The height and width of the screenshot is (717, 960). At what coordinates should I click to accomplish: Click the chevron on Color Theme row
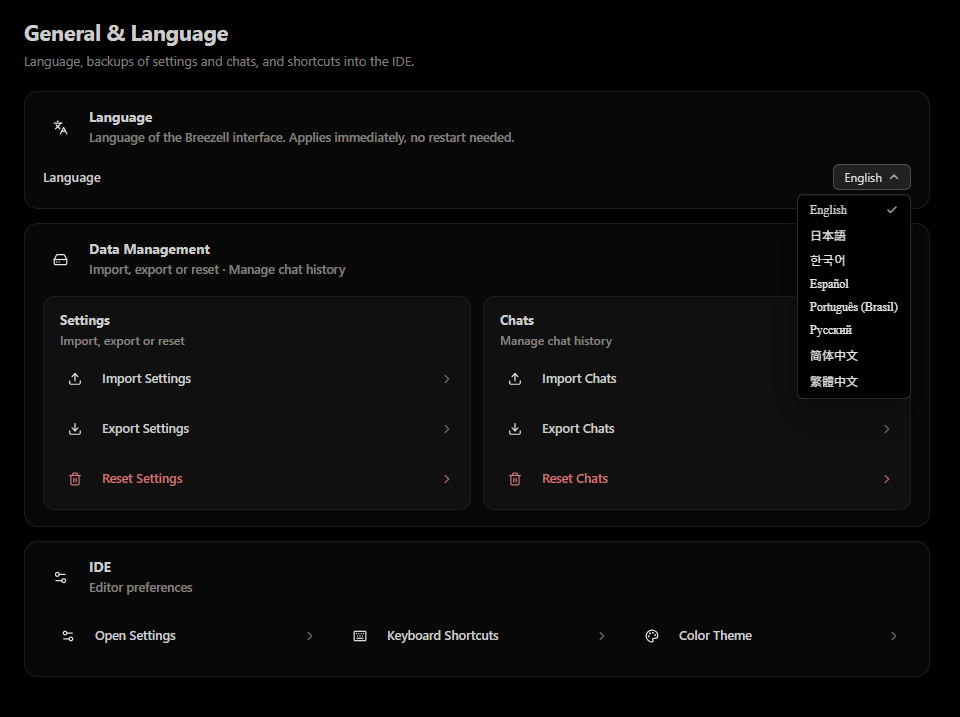point(894,636)
